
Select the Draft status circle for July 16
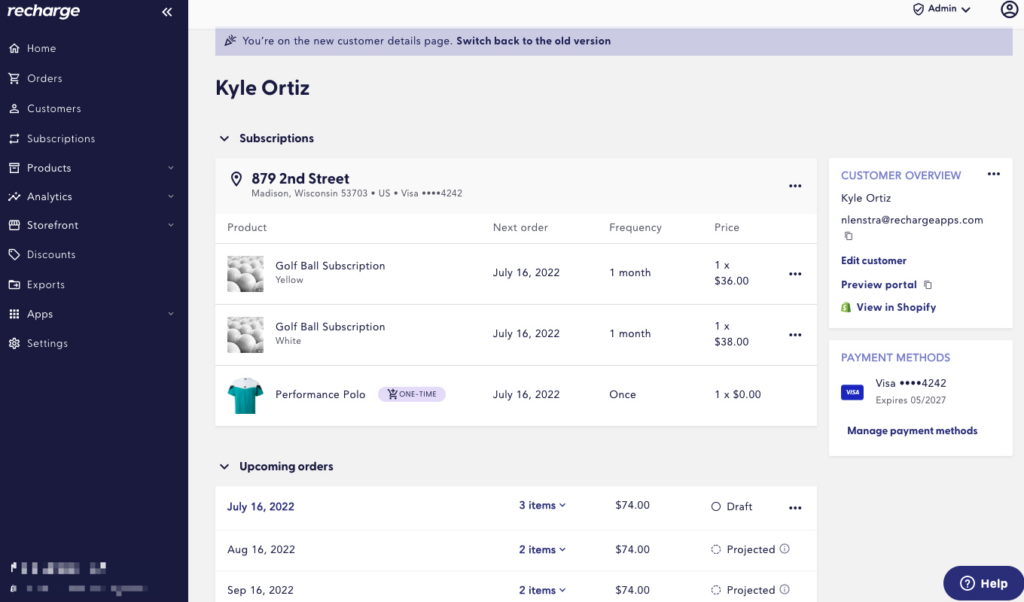click(716, 507)
